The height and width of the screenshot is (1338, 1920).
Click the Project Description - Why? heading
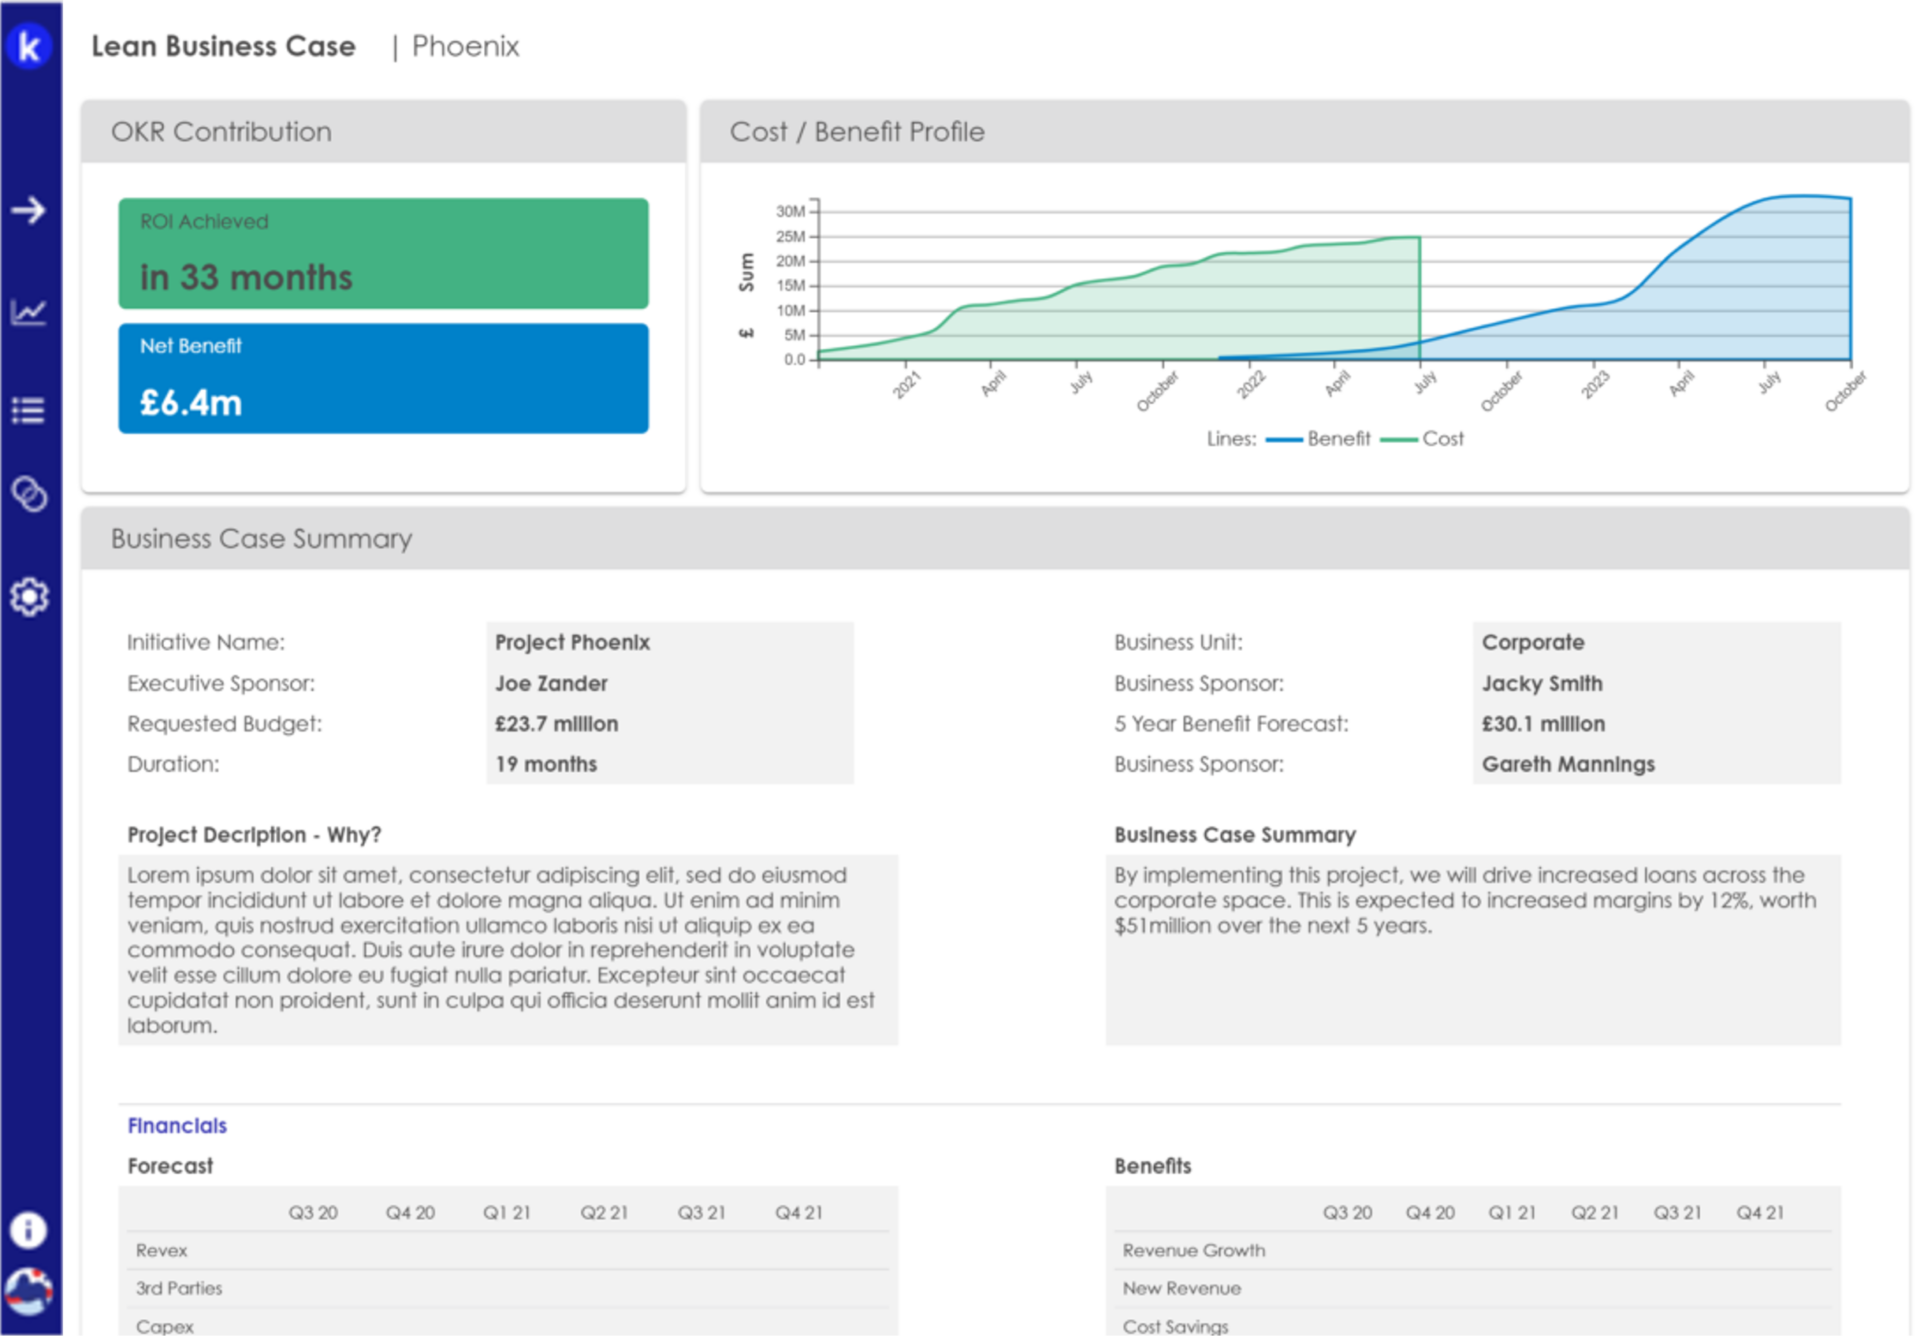coord(254,836)
